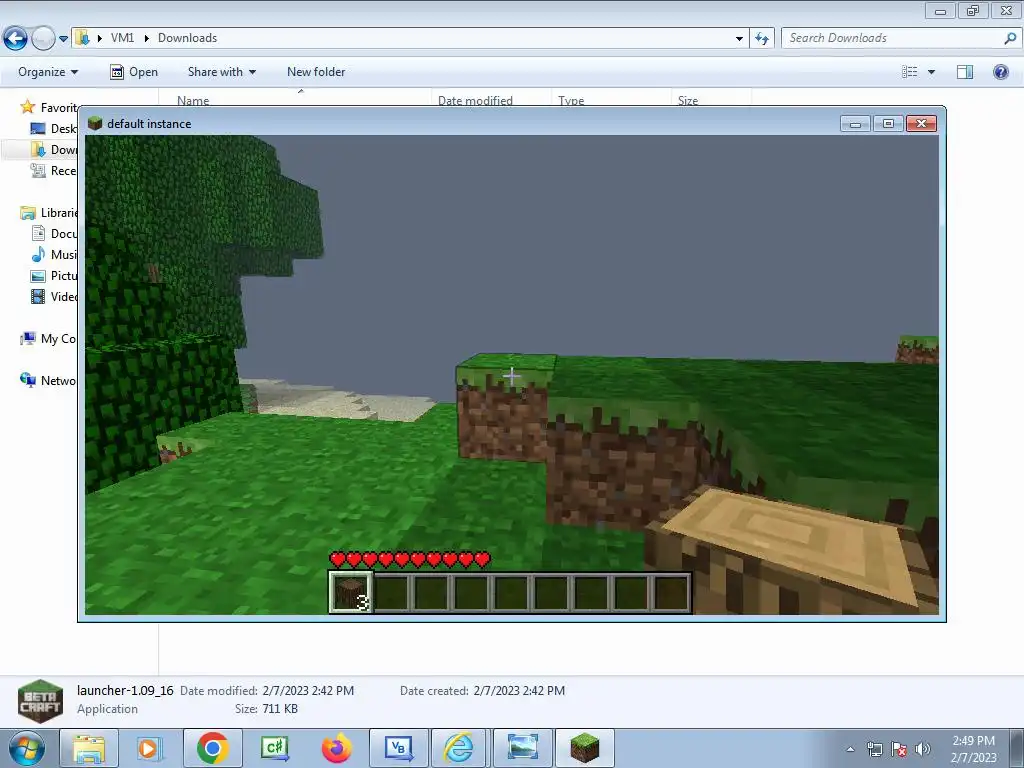Refresh the Downloads folder view

tap(761, 39)
